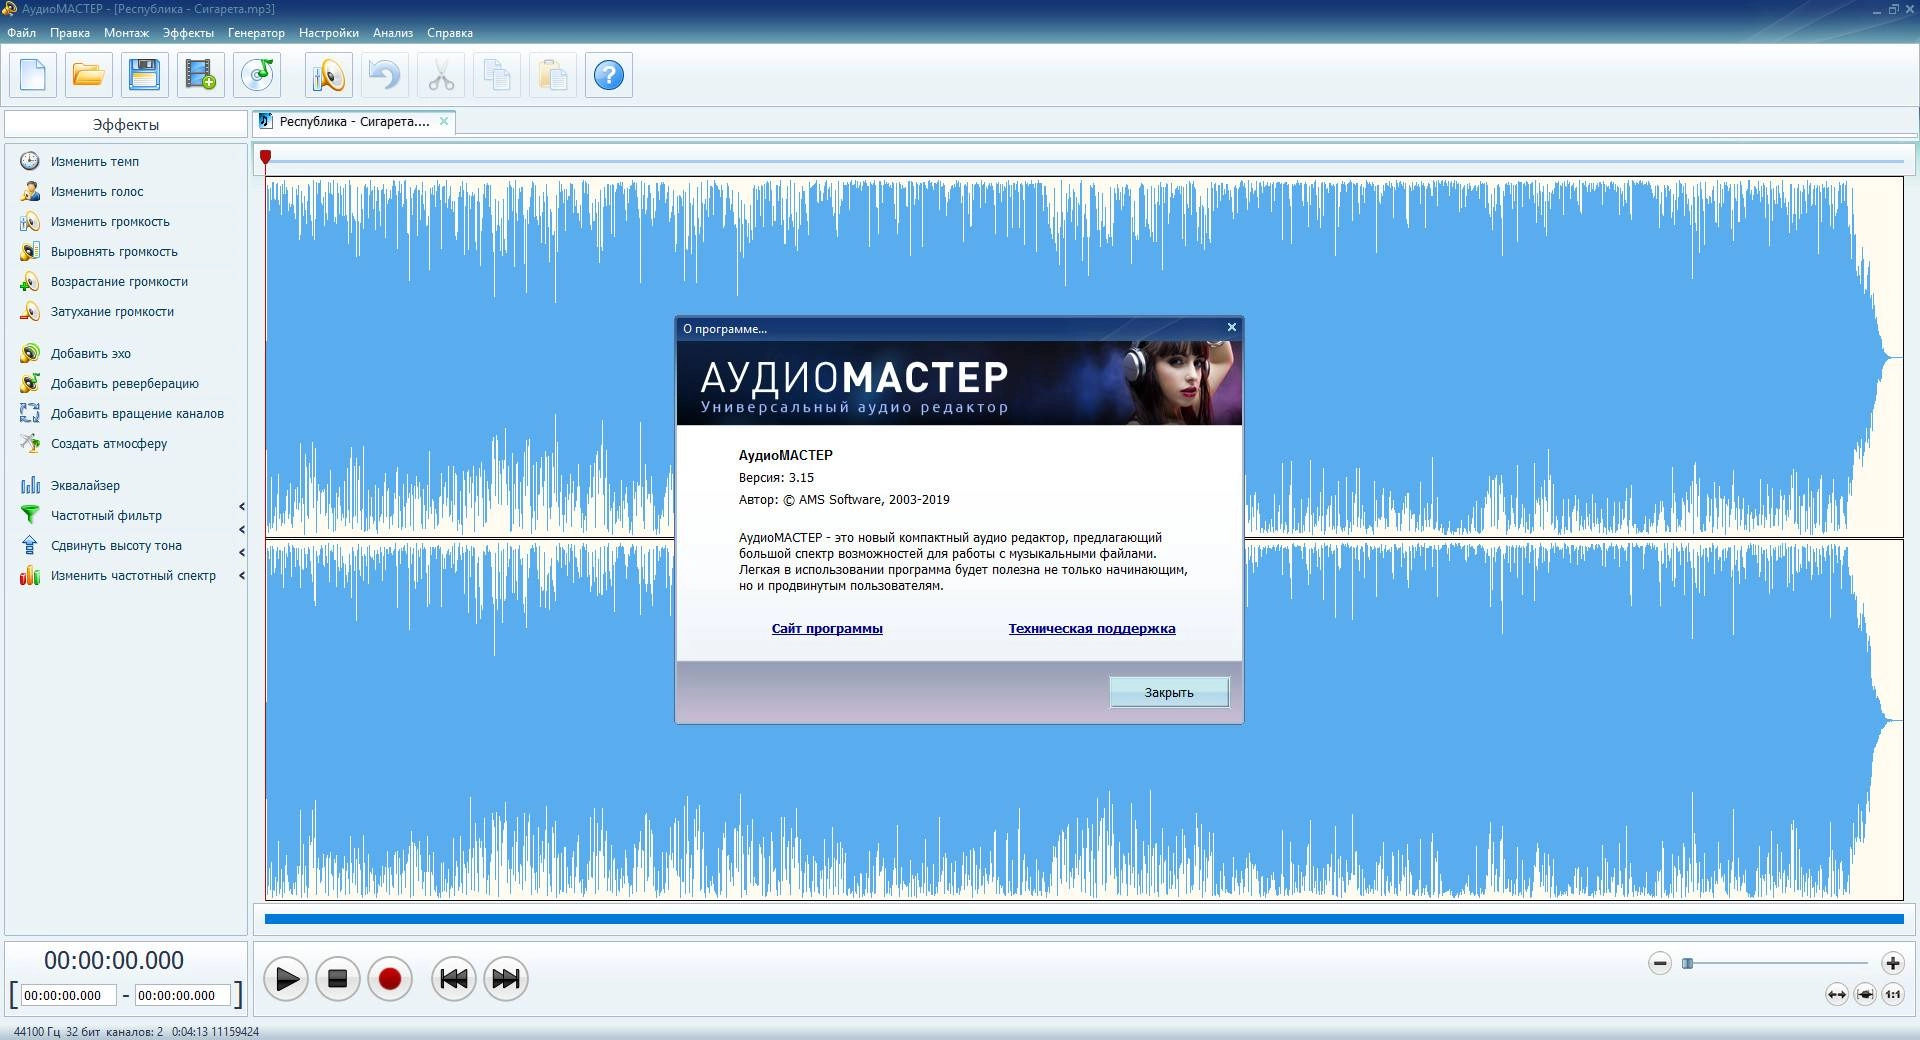
Task: Click the selection end time field
Action: click(x=182, y=995)
